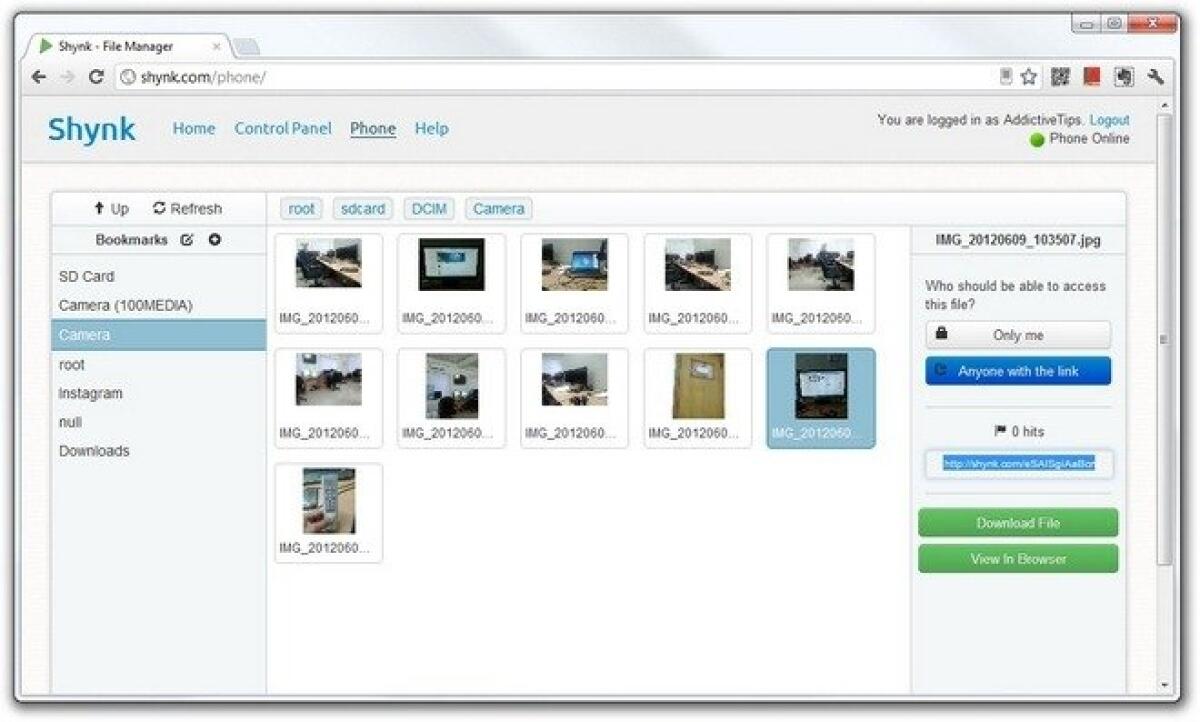
Task: Switch to the Phone section
Action: point(372,128)
